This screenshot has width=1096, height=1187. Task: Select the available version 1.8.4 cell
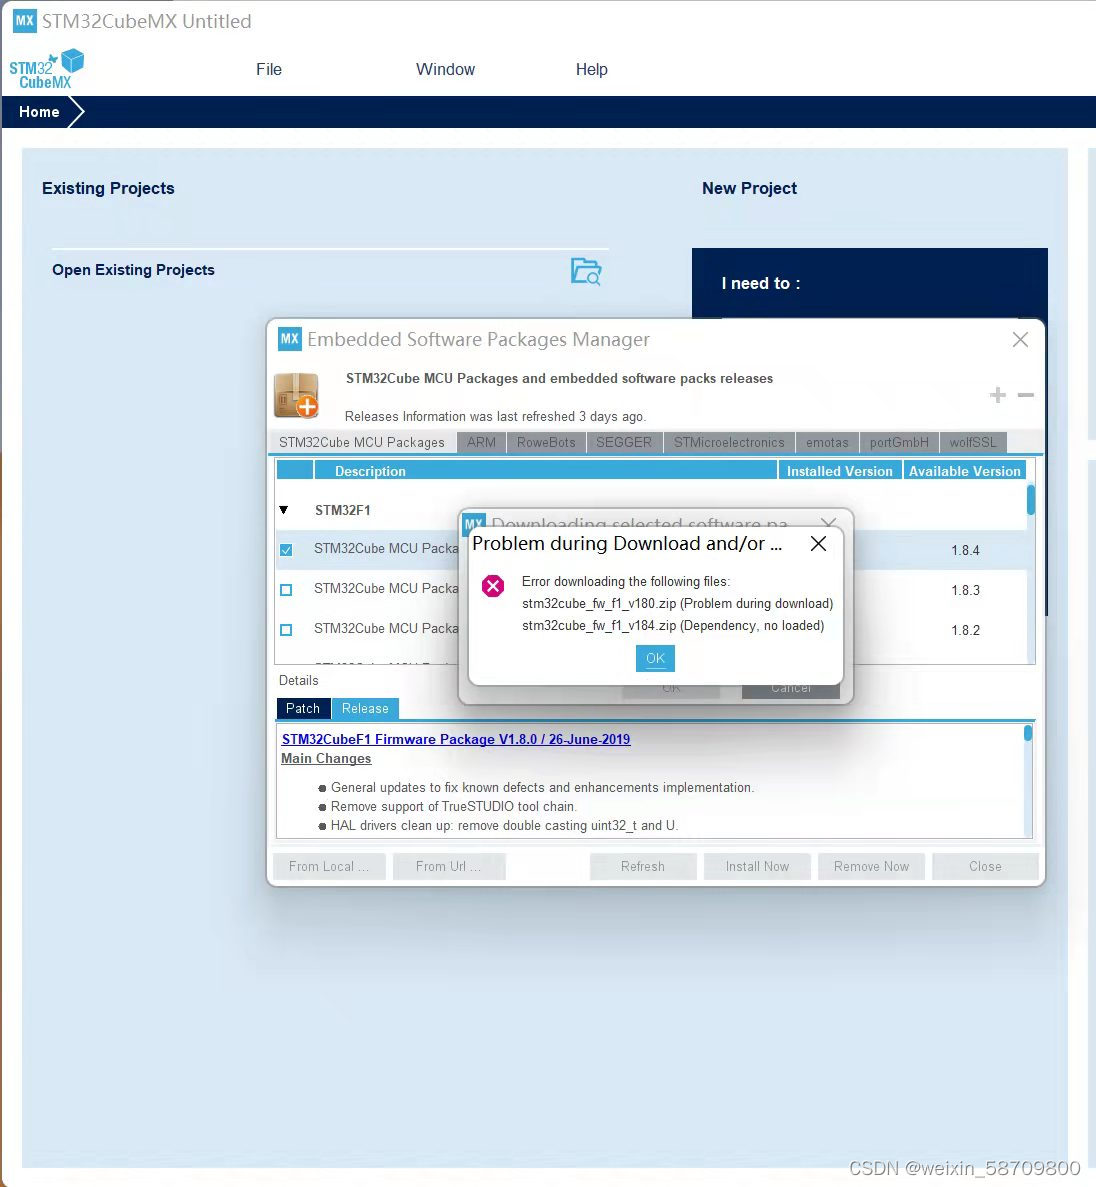click(x=965, y=550)
